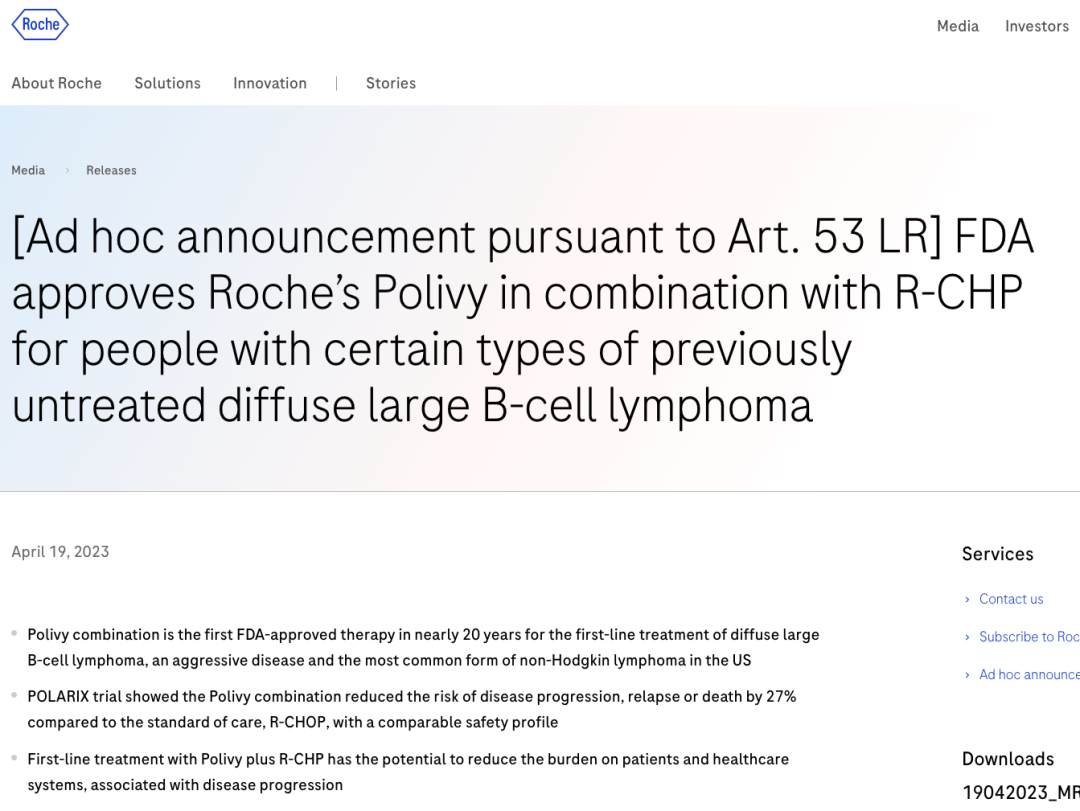1080x811 pixels.
Task: Select the Media breadcrumb link
Action: coord(28,170)
